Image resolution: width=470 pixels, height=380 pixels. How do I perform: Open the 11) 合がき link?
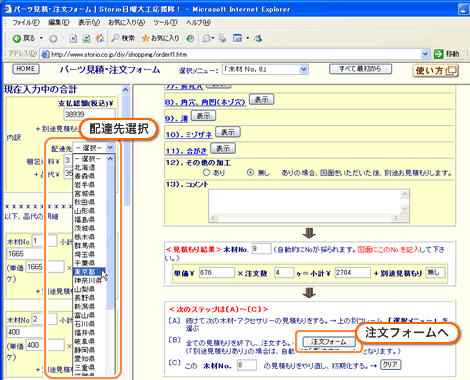click(x=186, y=151)
